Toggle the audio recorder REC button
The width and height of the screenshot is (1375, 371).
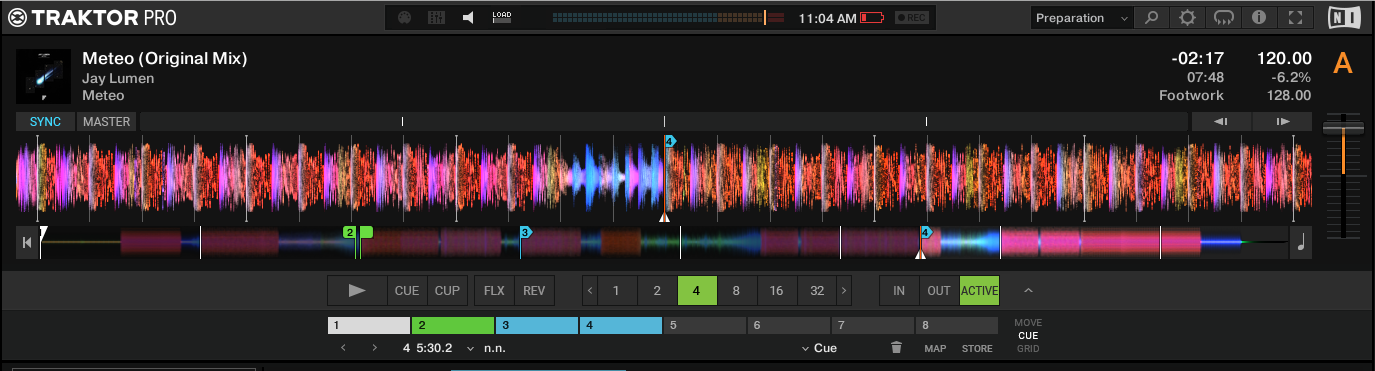[912, 18]
